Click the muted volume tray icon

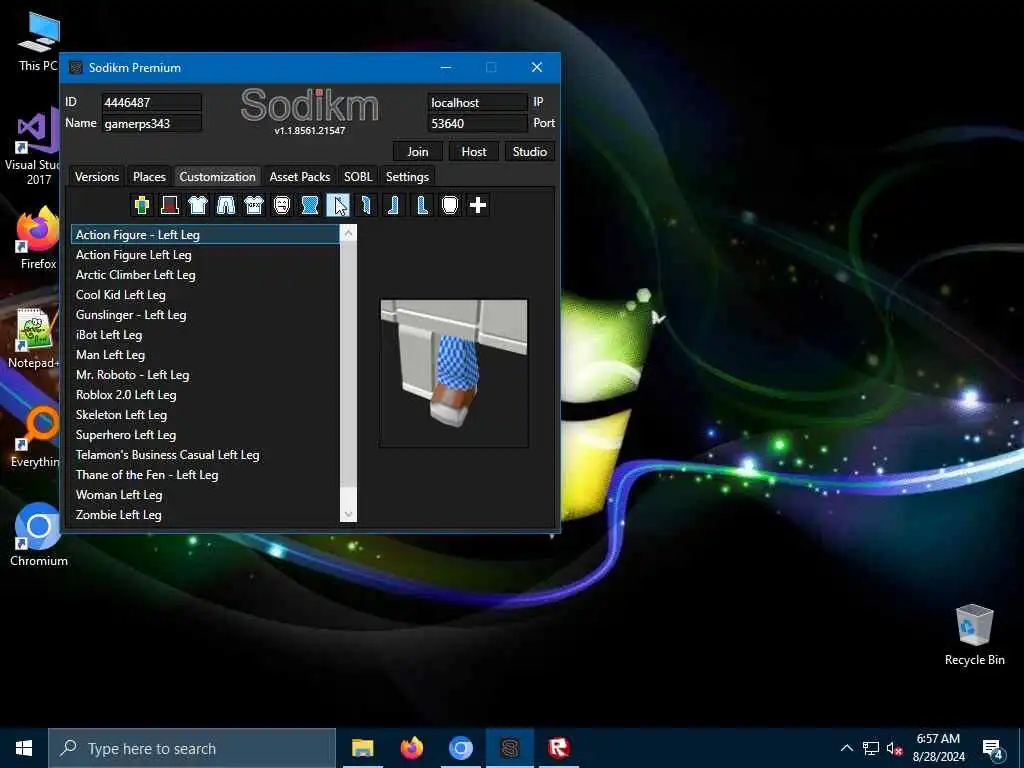click(894, 748)
